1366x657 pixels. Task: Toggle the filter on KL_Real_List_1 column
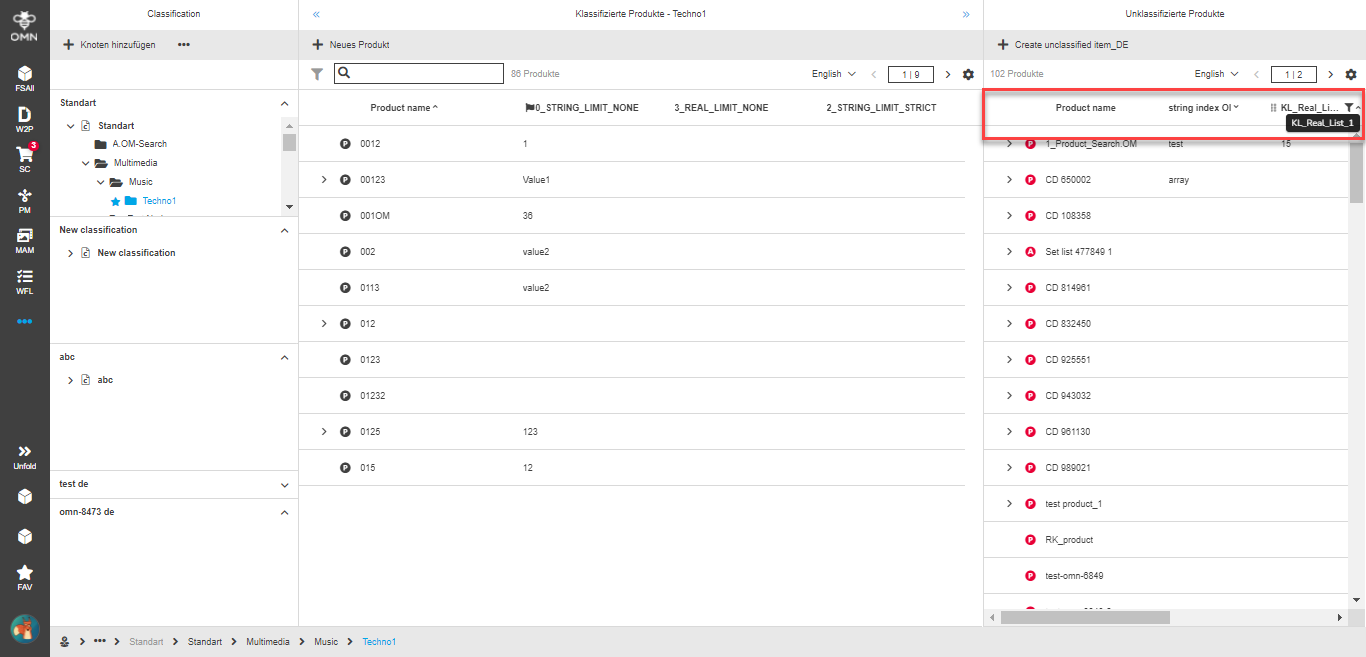coord(1349,107)
